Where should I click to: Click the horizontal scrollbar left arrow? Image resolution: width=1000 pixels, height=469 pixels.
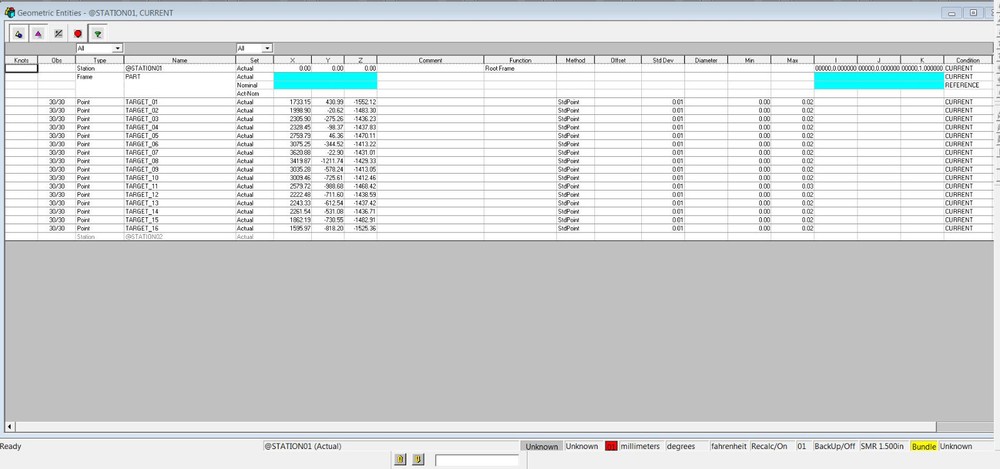click(10, 426)
